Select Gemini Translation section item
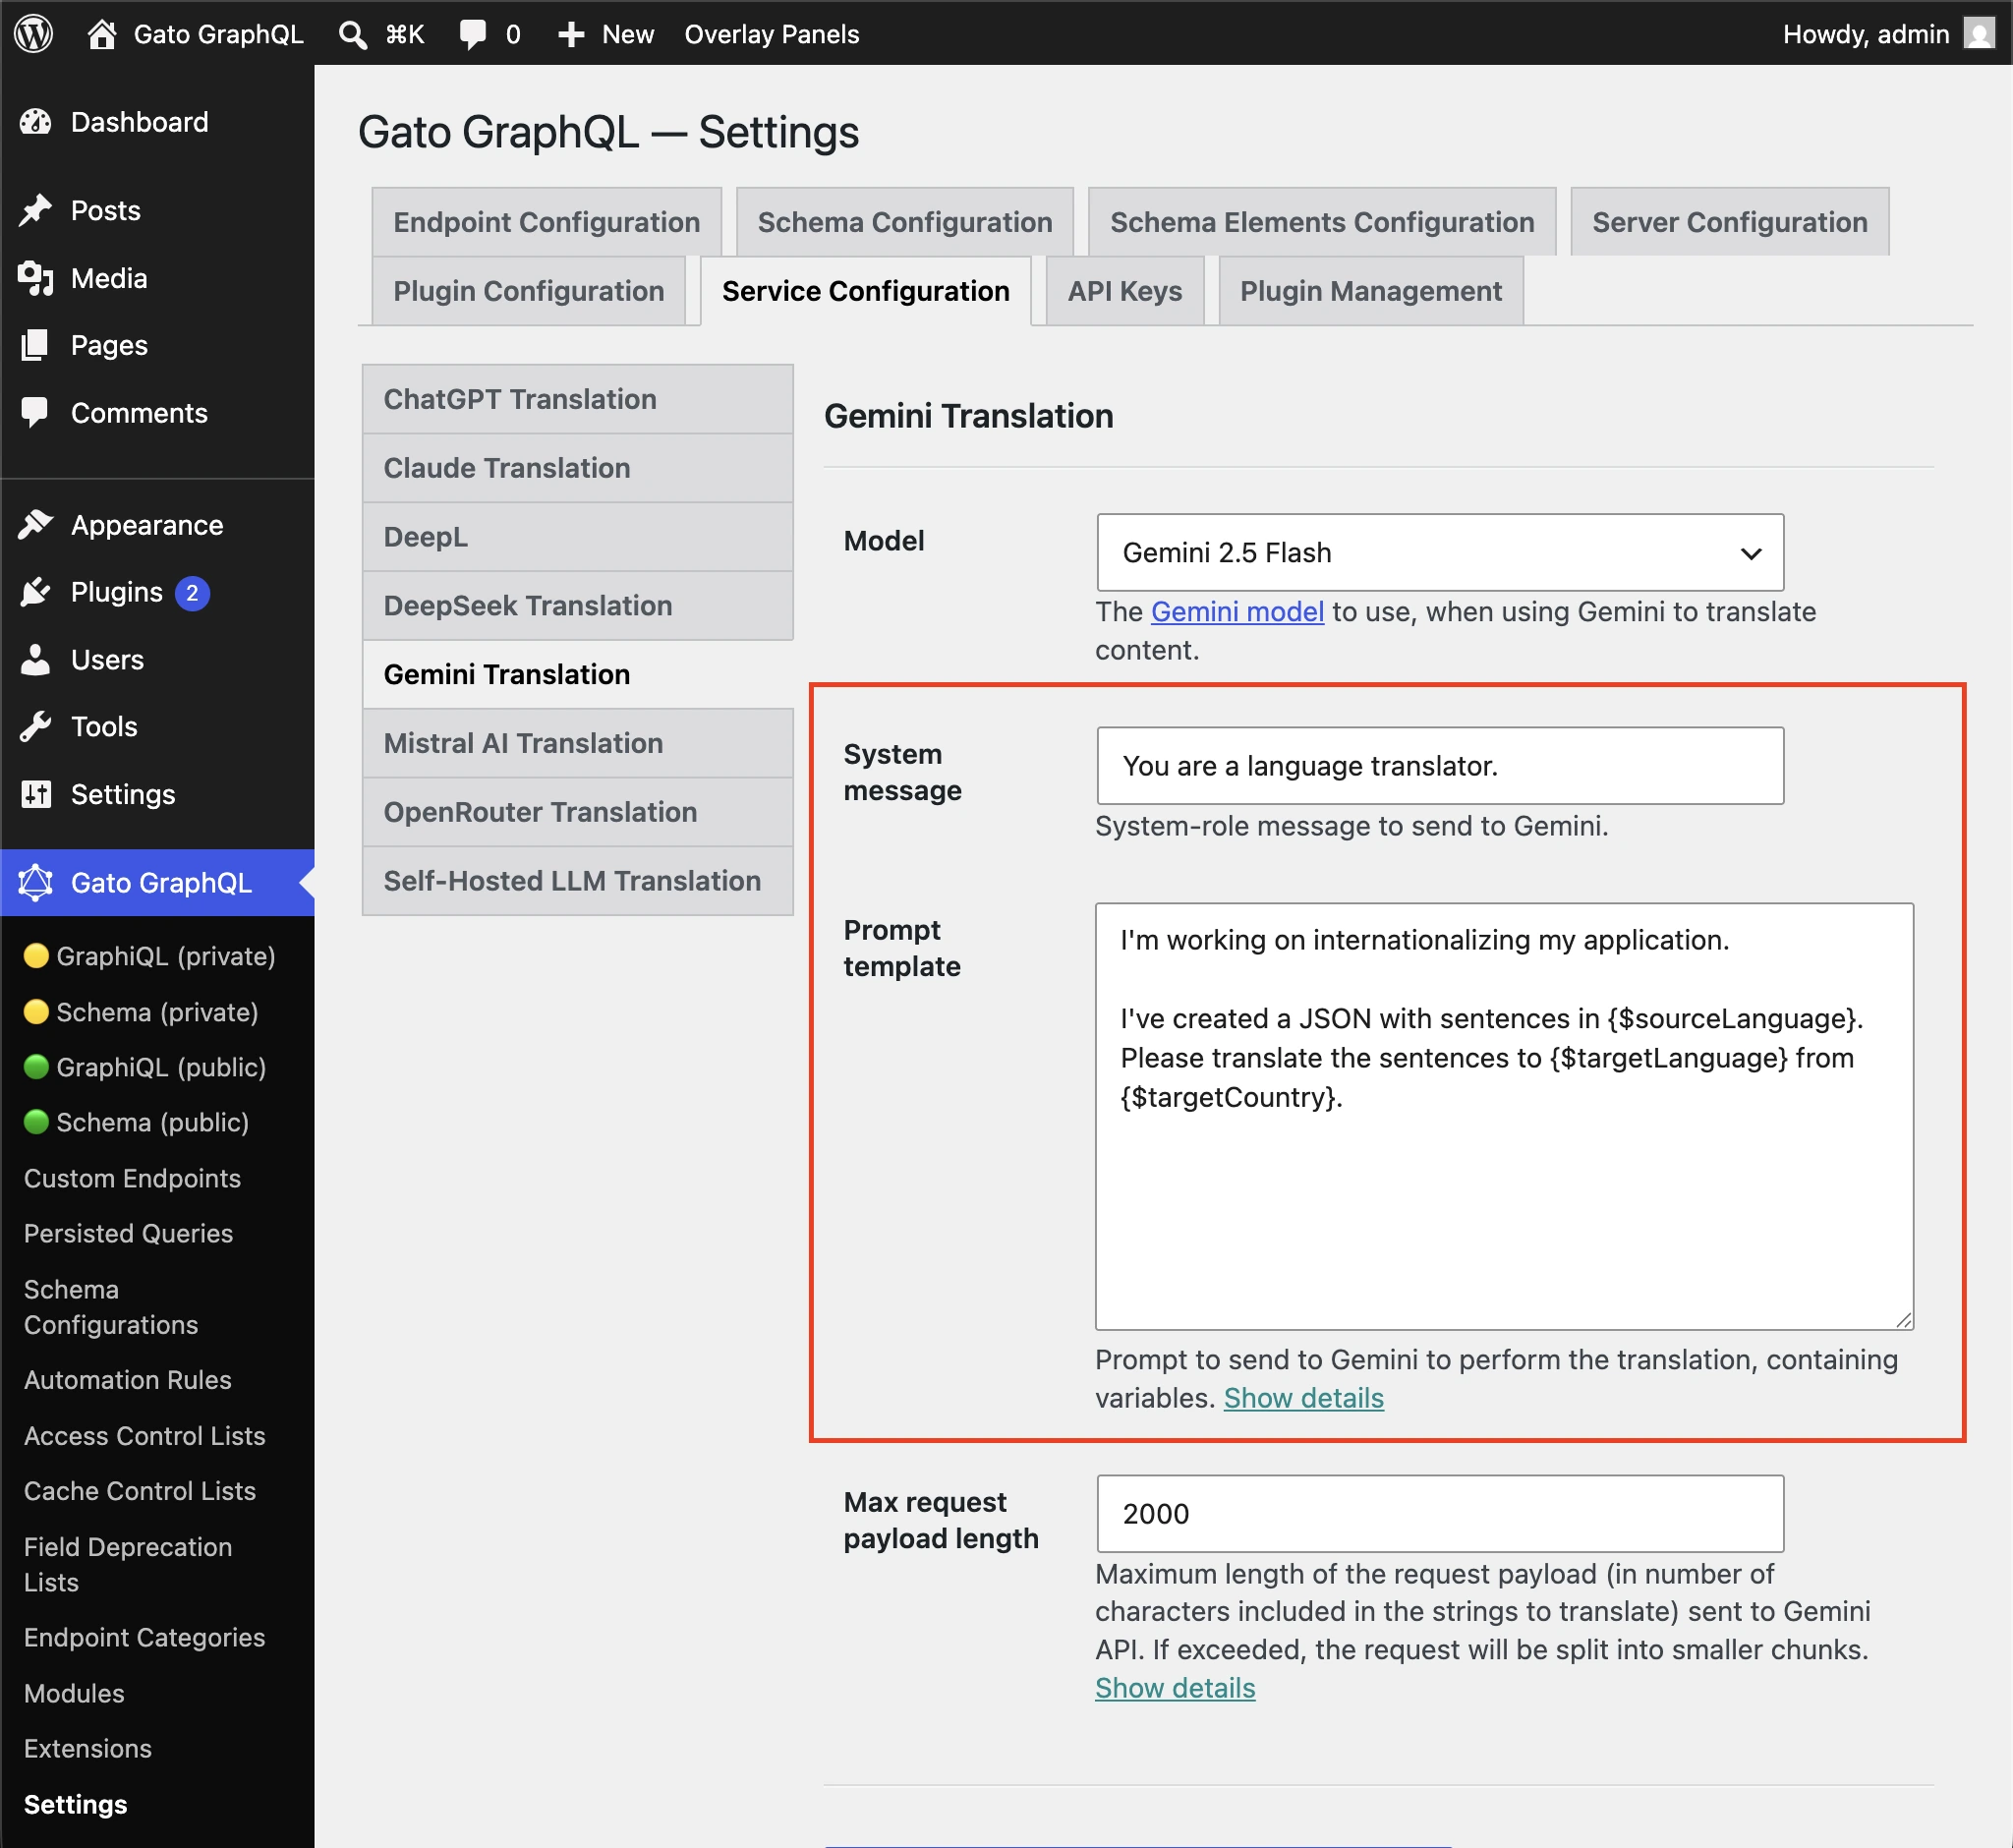 coord(577,675)
